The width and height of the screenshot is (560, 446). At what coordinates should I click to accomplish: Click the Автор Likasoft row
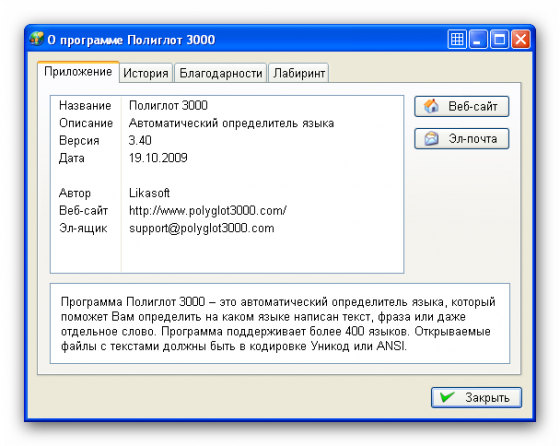pyautogui.click(x=227, y=193)
